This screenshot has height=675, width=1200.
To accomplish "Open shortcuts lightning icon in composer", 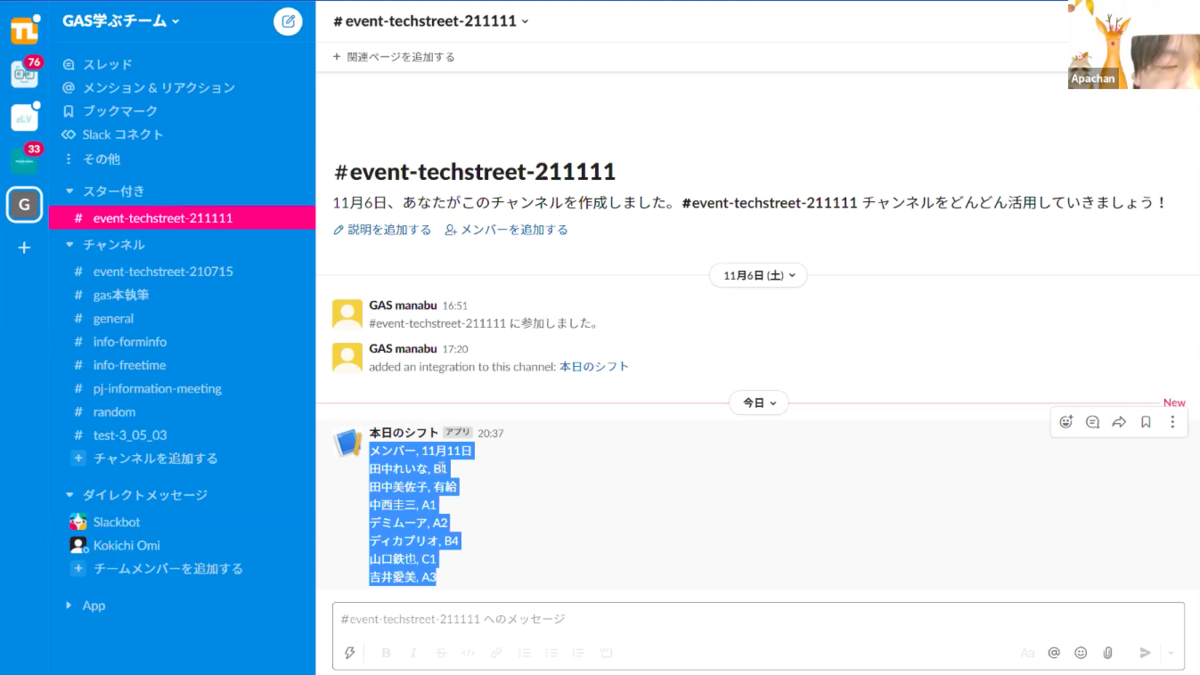I will 350,653.
